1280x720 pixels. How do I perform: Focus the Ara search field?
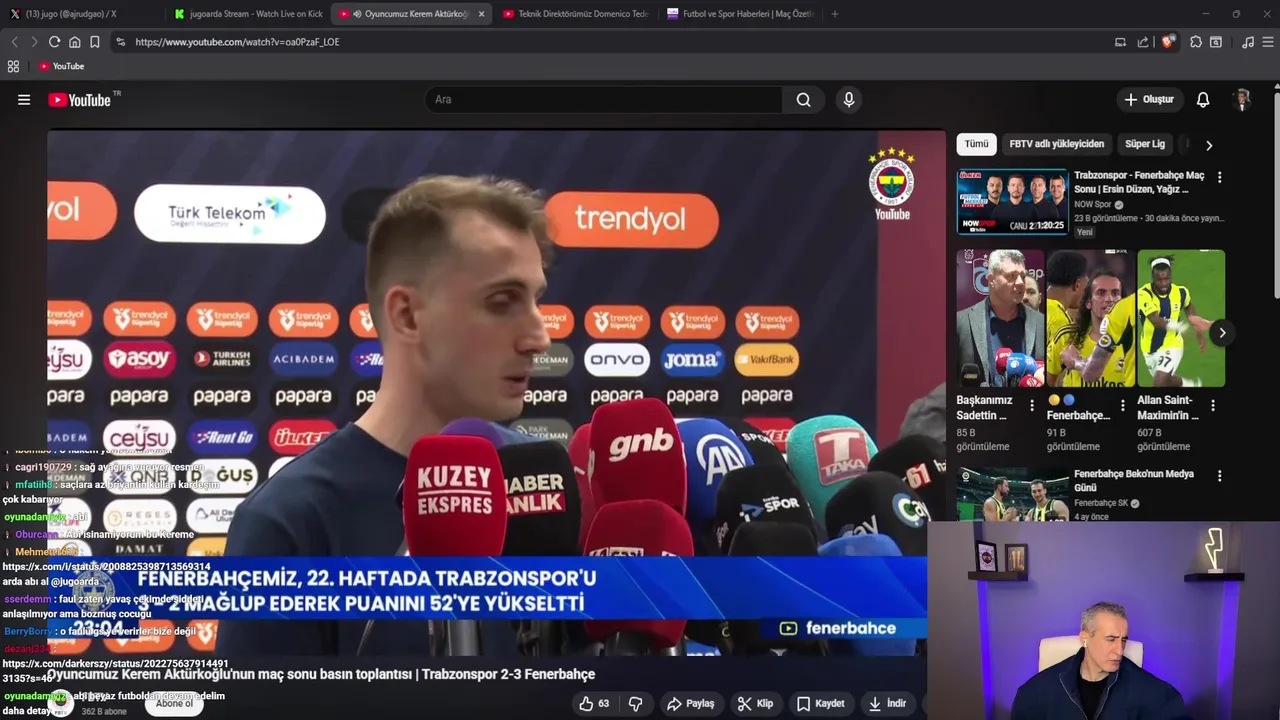pos(604,100)
